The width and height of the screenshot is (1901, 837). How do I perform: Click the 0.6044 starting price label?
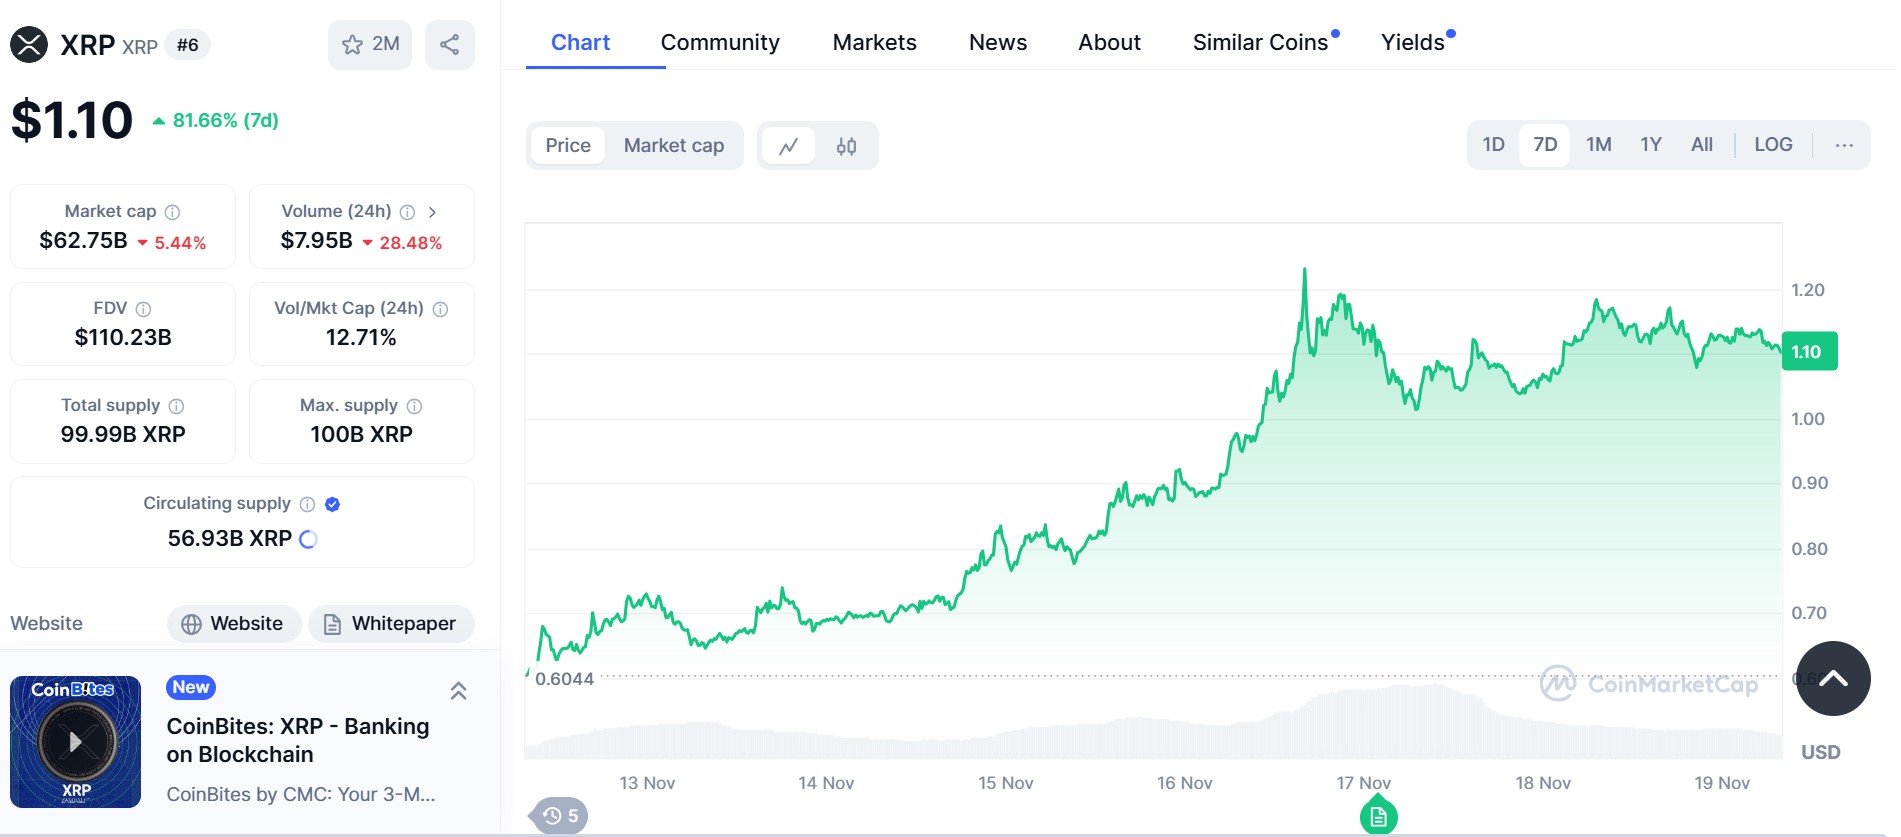click(564, 679)
